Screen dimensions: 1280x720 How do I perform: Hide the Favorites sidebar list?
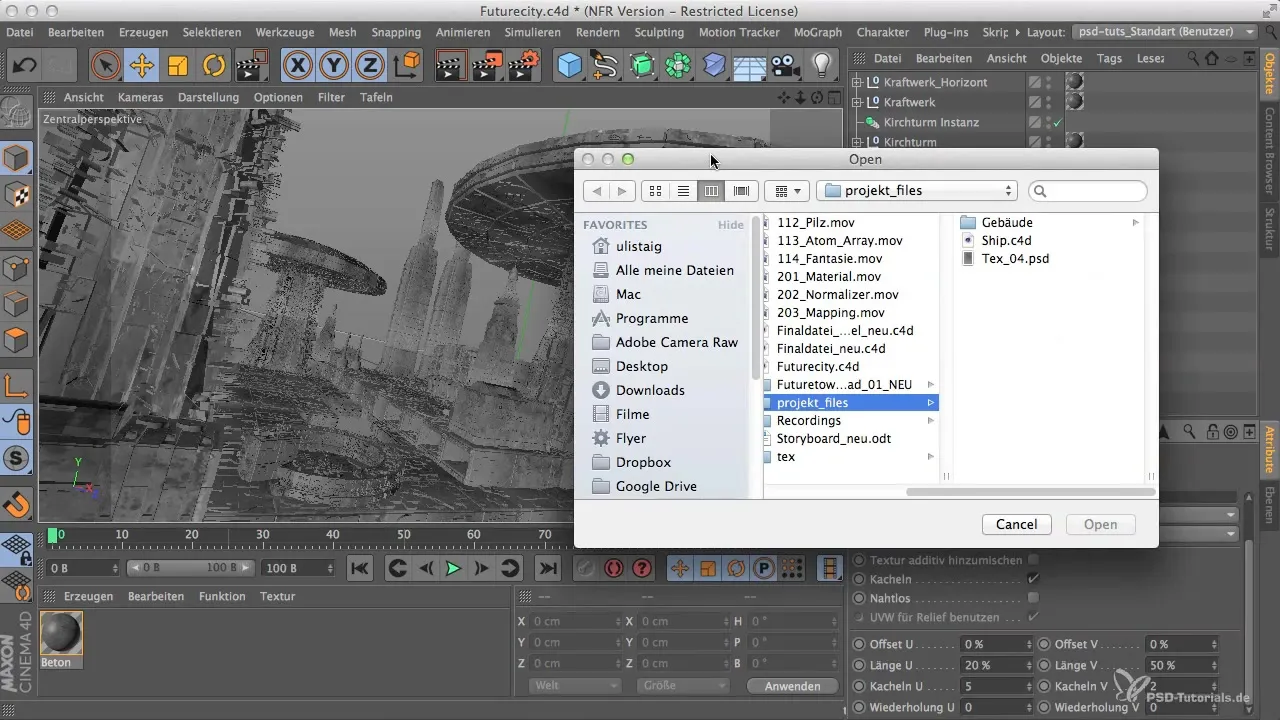tap(730, 225)
